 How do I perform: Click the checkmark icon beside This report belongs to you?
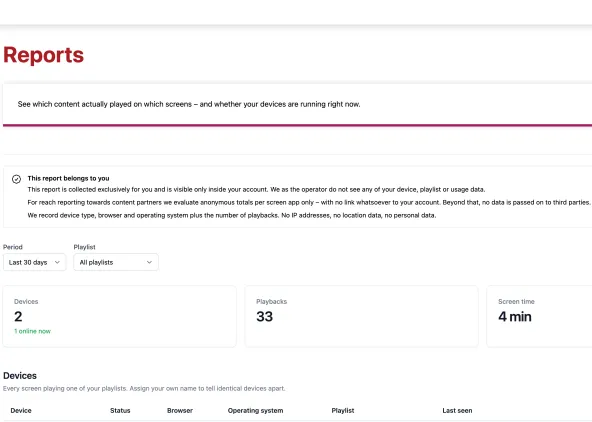[16, 179]
